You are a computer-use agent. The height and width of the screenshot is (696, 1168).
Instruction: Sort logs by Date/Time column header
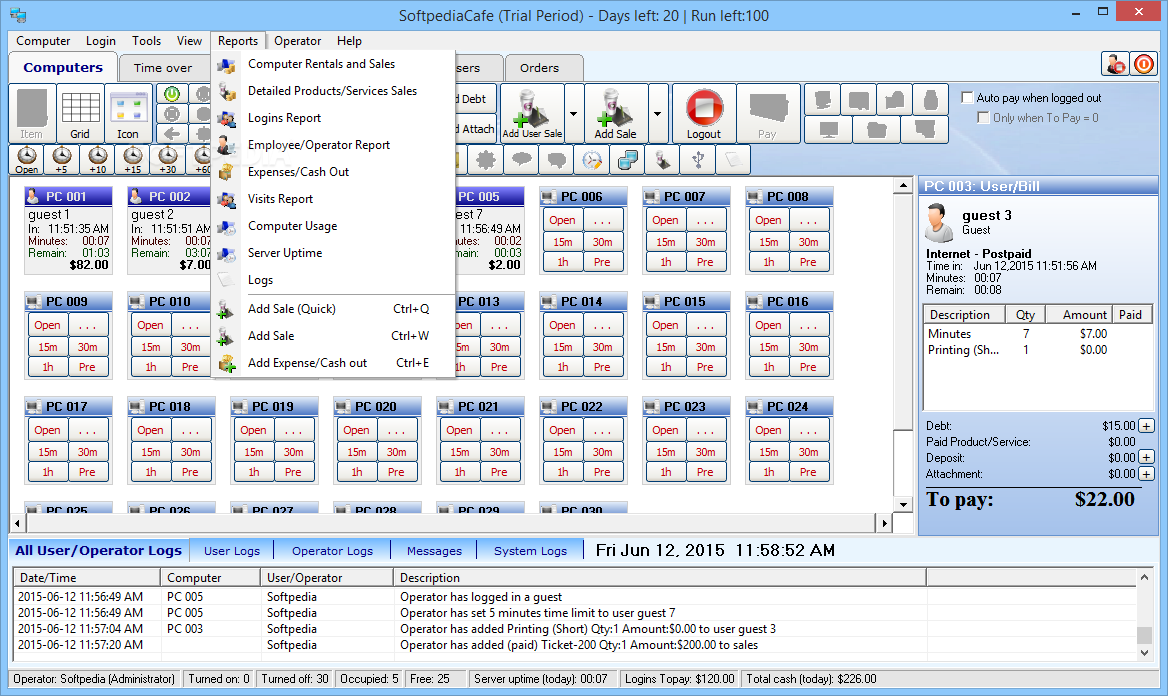click(x=86, y=578)
